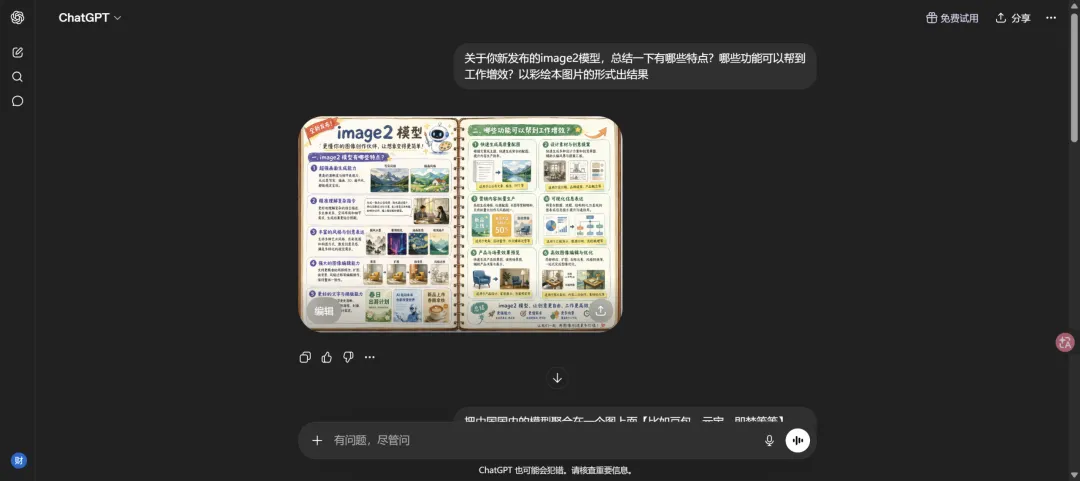The height and width of the screenshot is (481, 1080).
Task: Click the scroll-to-bottom arrow button
Action: tap(557, 378)
